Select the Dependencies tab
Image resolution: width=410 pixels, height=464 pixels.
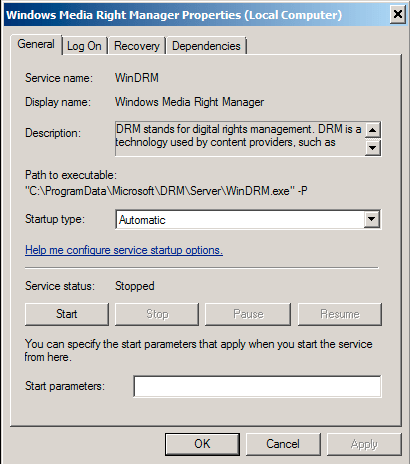[206, 46]
